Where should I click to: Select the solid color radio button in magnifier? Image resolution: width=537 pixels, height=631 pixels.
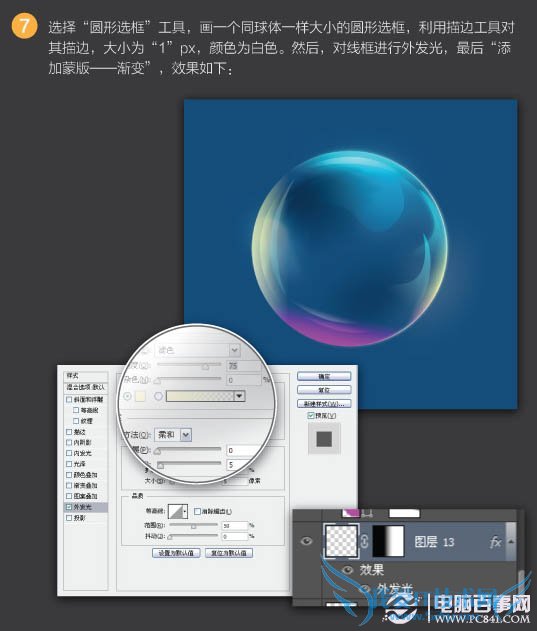pyautogui.click(x=127, y=396)
